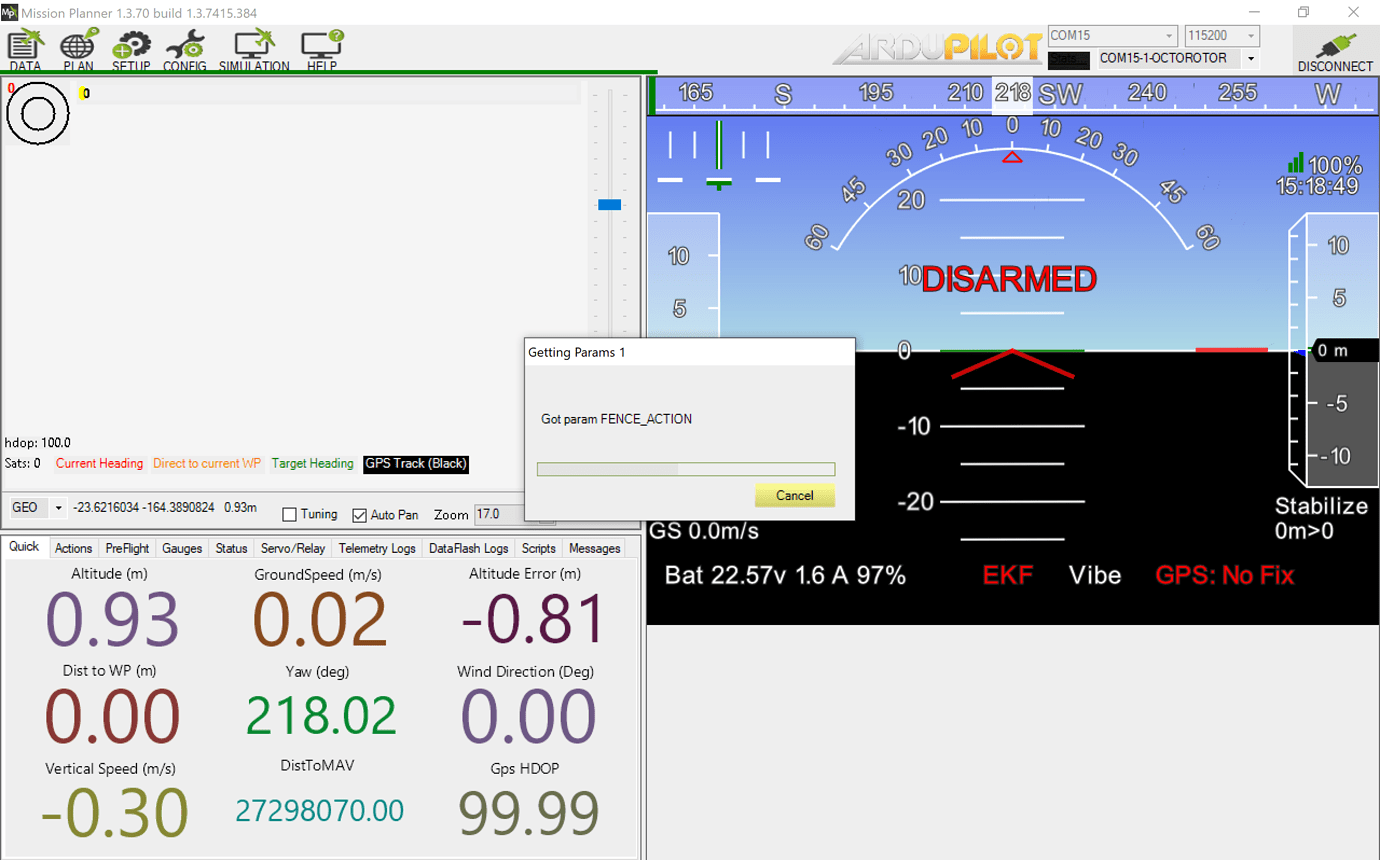1380x860 pixels.
Task: Switch to the Quick tab
Action: [24, 547]
